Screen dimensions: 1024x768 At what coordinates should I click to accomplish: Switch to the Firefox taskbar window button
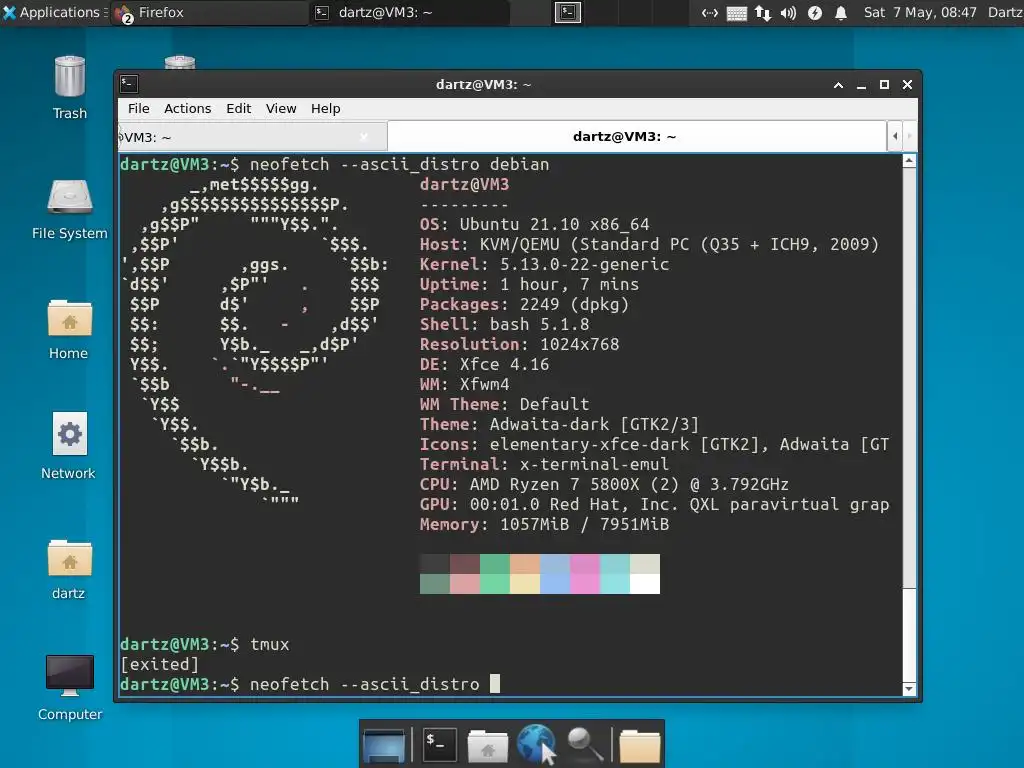click(x=209, y=12)
